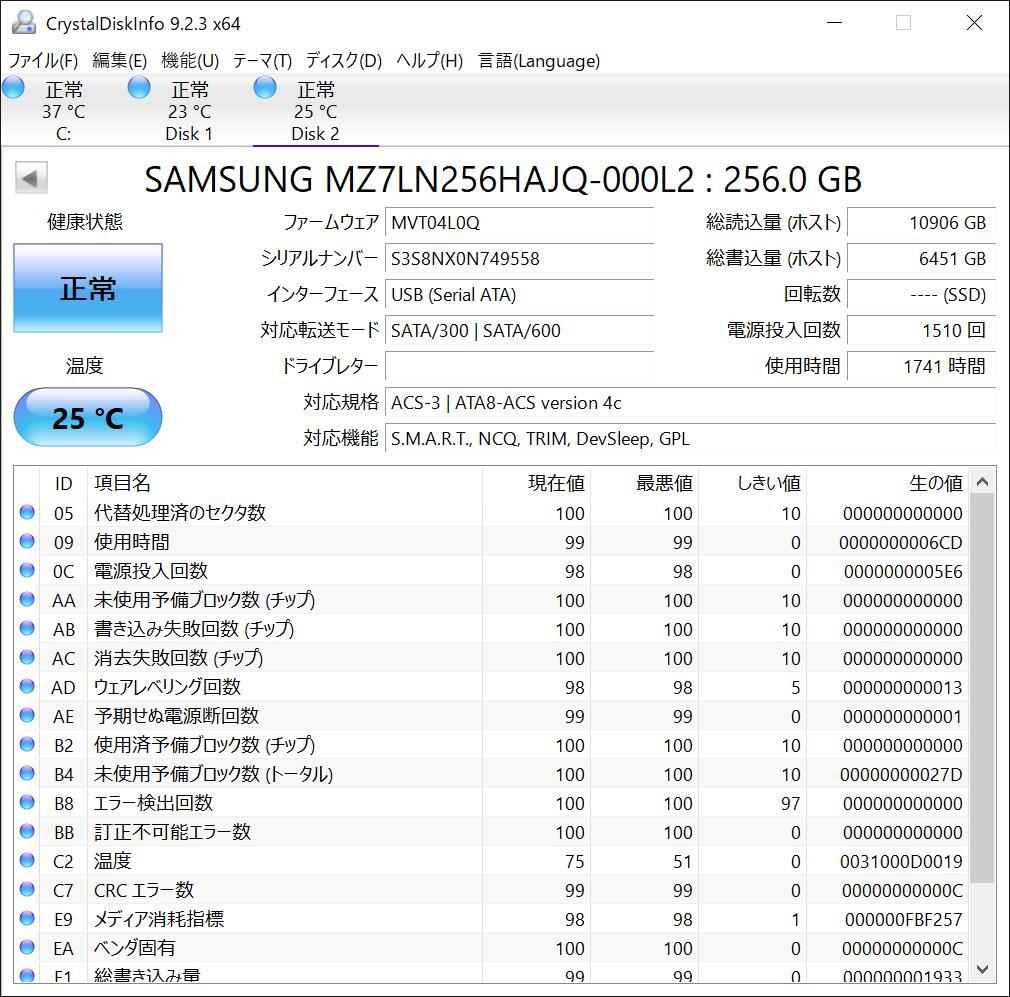This screenshot has width=1010, height=997.
Task: Select the C: drive tab
Action: [63, 110]
